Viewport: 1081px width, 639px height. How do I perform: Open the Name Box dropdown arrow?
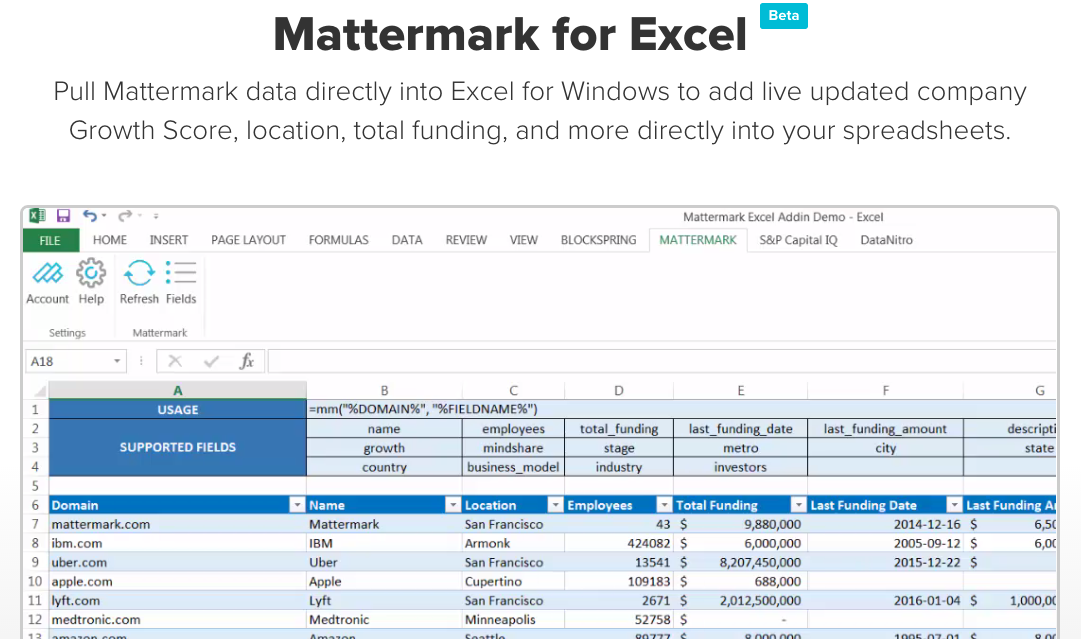[x=117, y=361]
